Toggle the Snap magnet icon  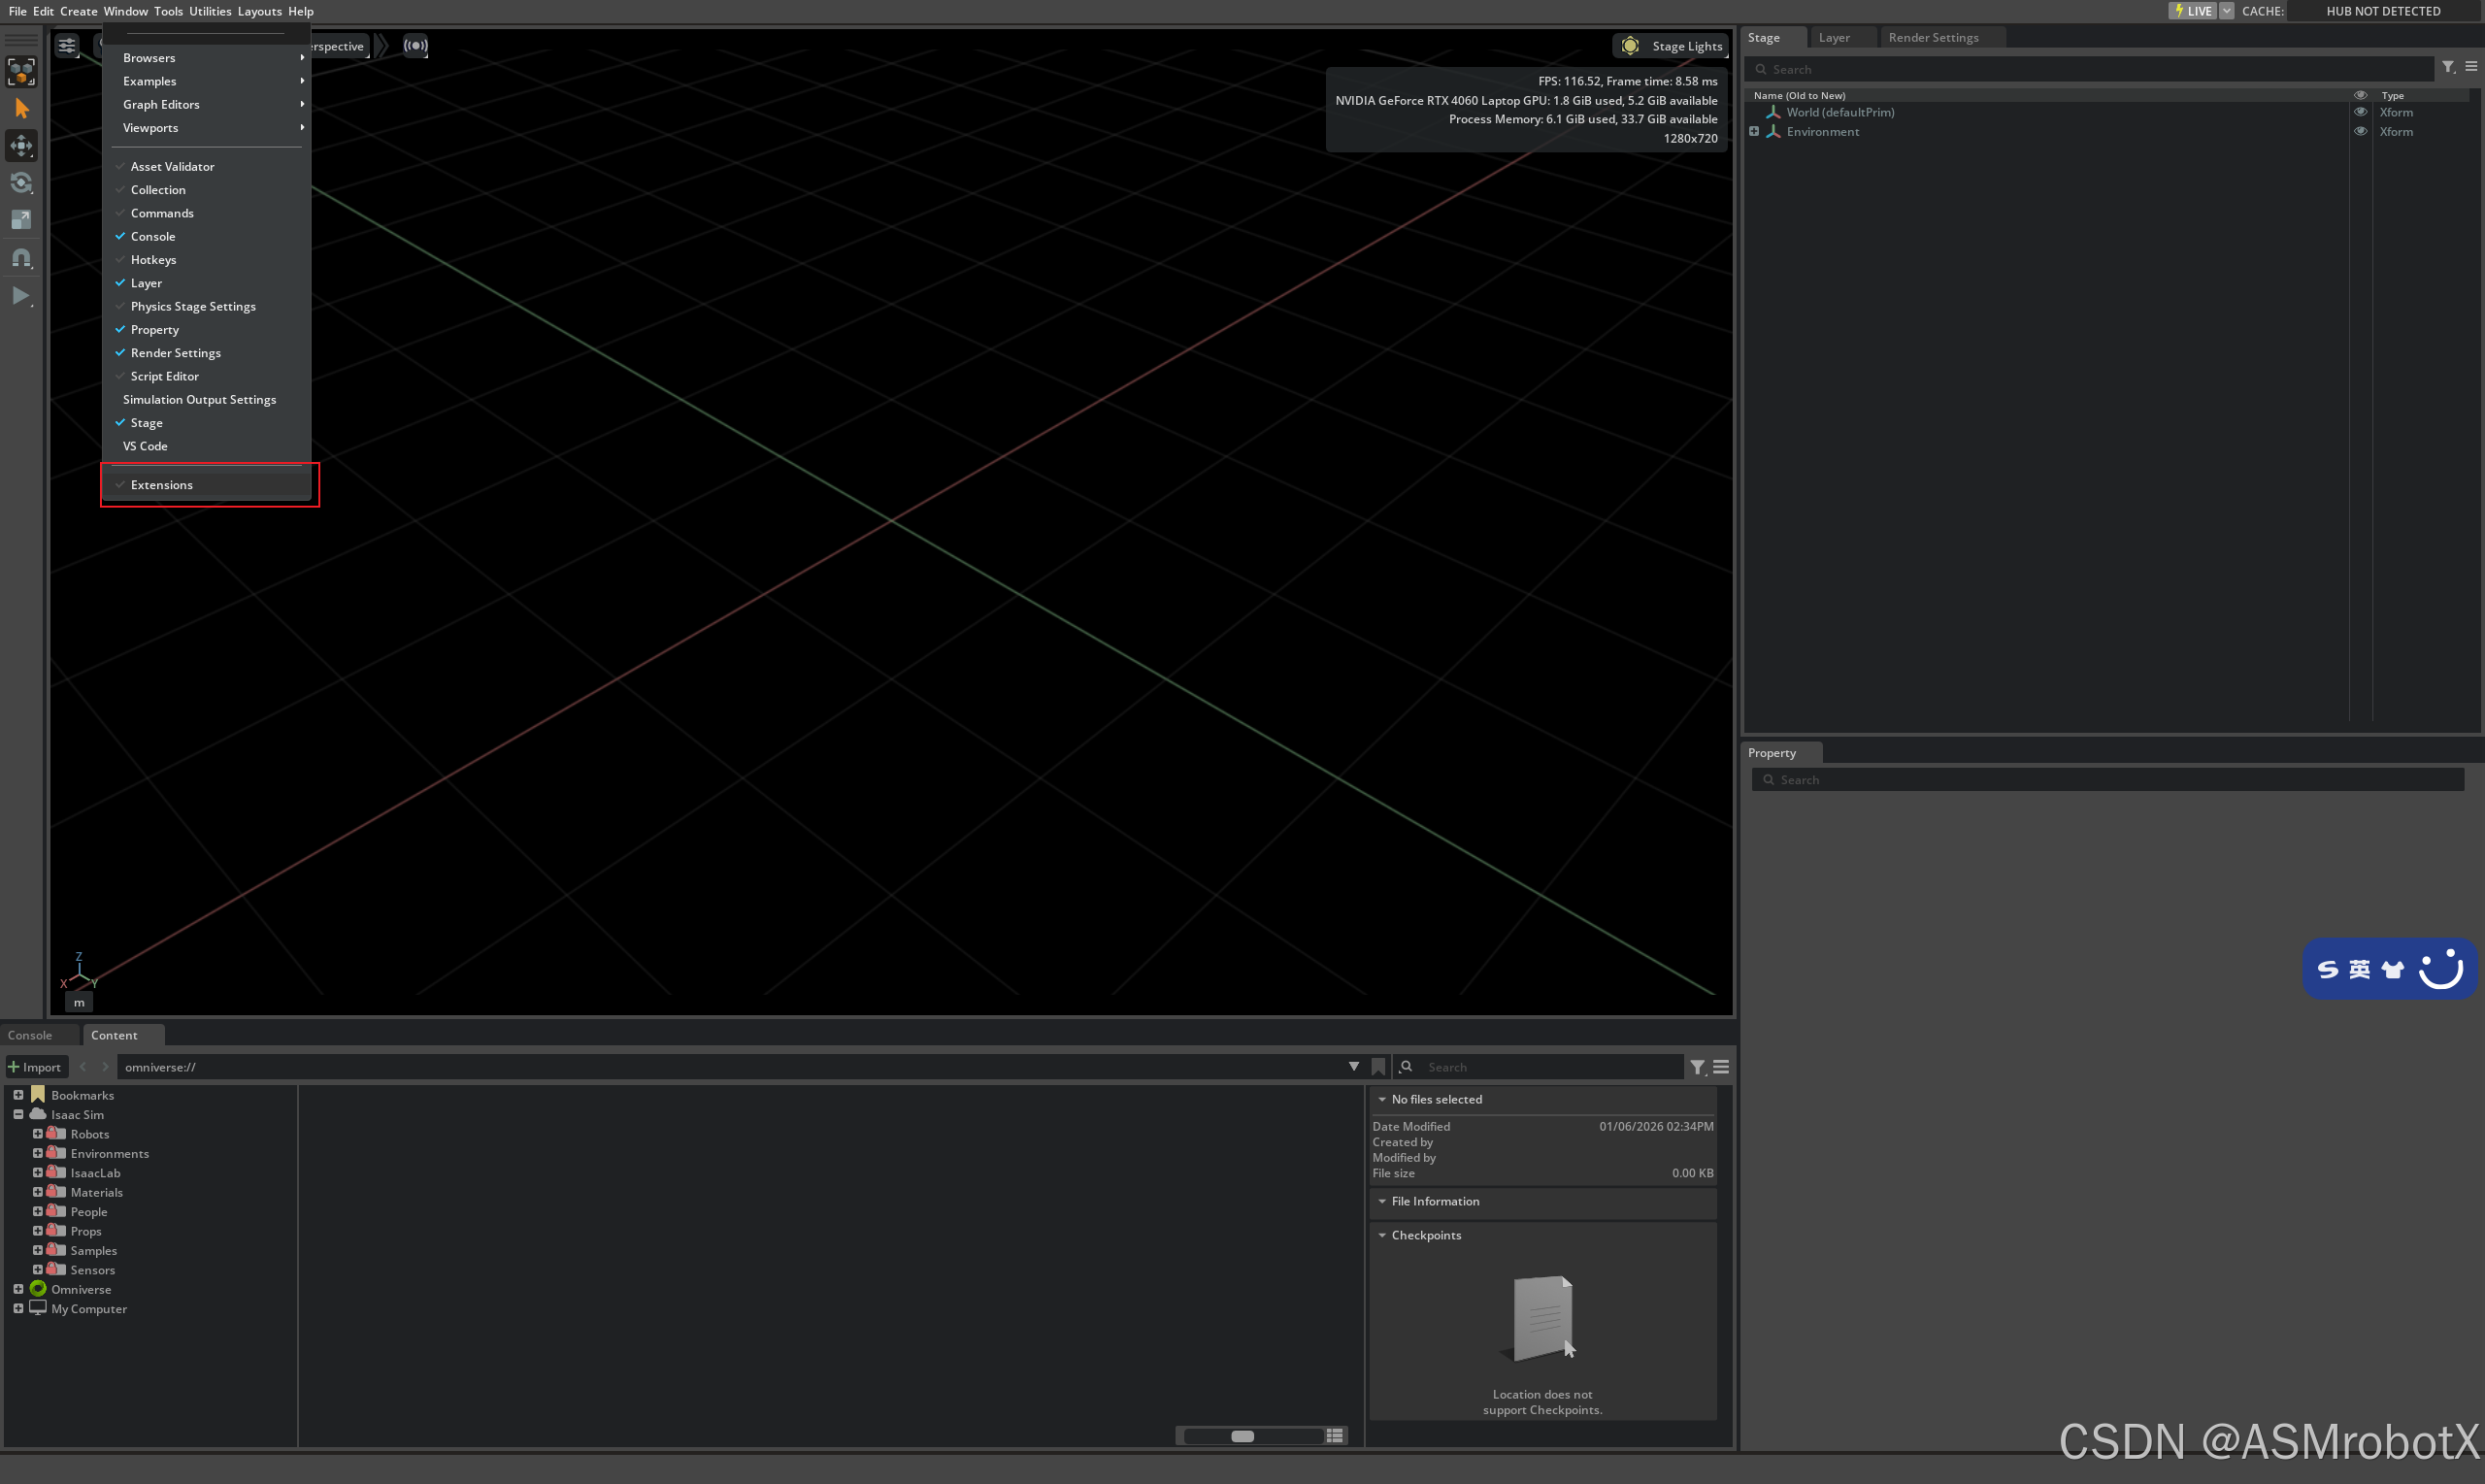click(x=21, y=258)
